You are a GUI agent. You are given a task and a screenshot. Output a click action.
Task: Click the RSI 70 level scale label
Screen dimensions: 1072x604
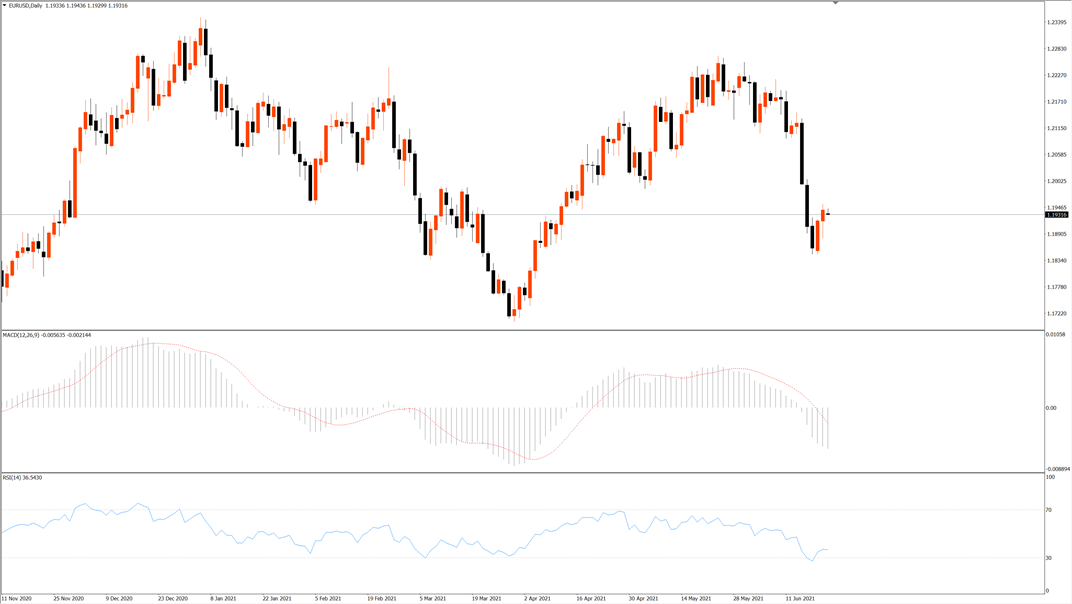(x=1049, y=510)
